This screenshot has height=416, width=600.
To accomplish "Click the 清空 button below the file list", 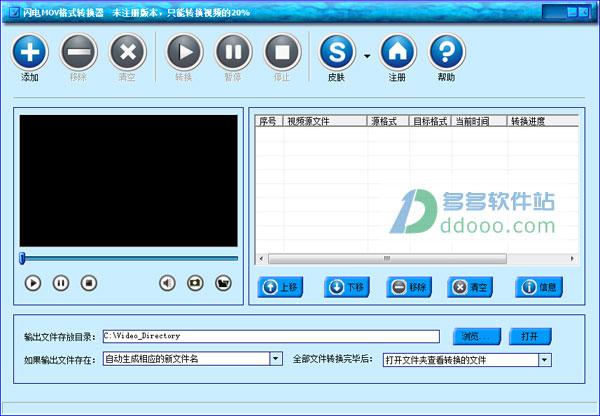I will click(470, 287).
